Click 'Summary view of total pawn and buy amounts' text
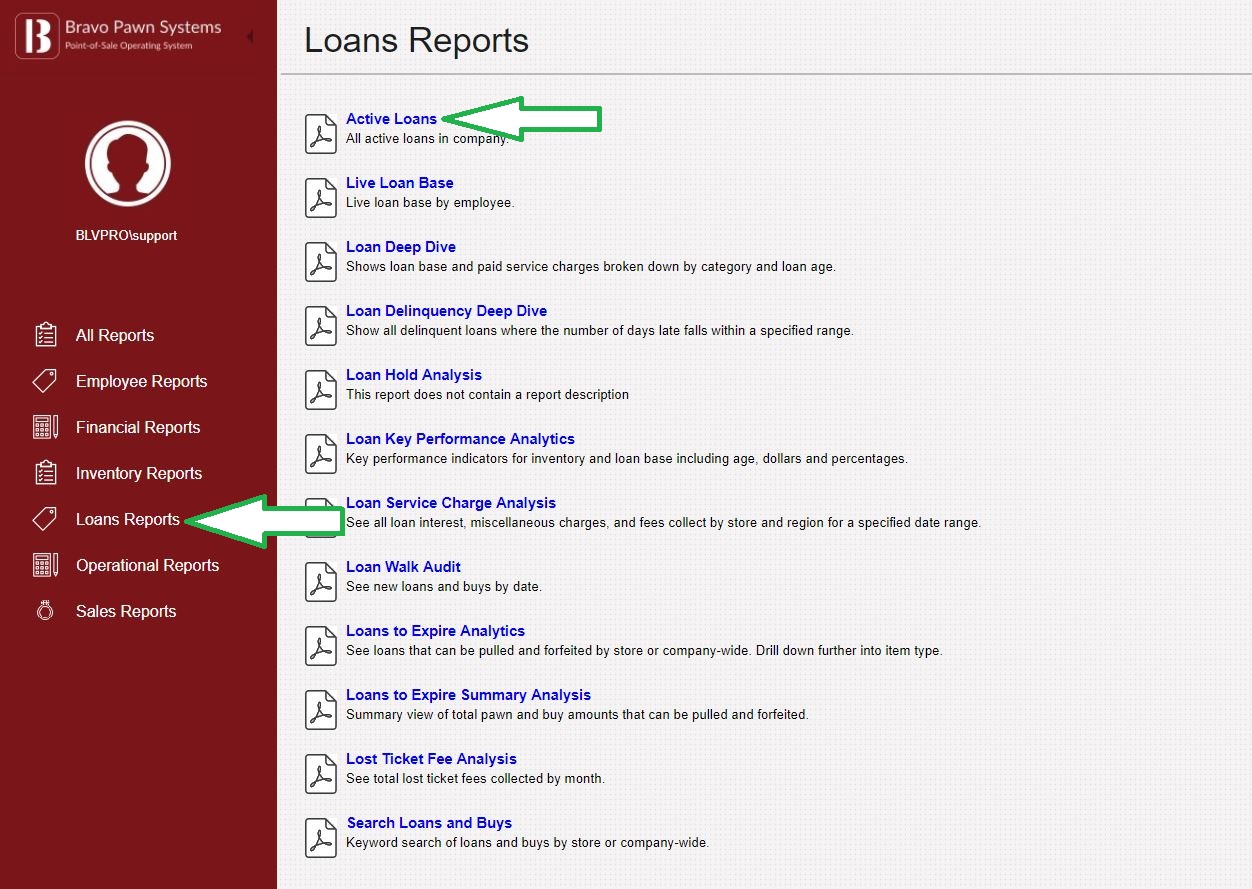 coord(577,715)
